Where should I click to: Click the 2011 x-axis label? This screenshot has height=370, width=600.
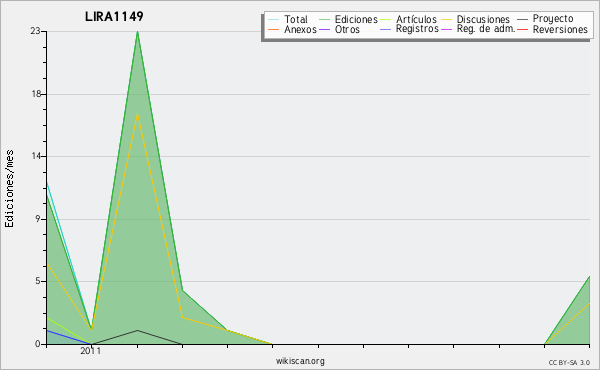(x=91, y=351)
